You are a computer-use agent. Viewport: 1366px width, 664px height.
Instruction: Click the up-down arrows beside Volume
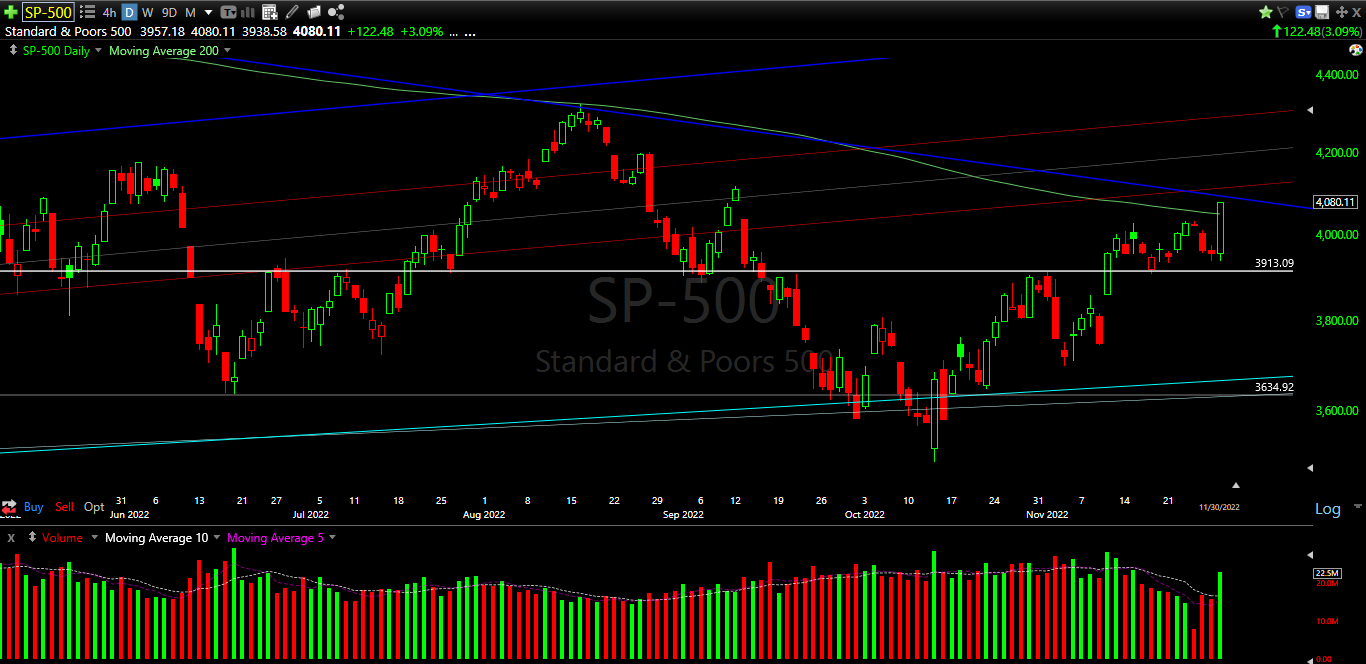tap(32, 538)
